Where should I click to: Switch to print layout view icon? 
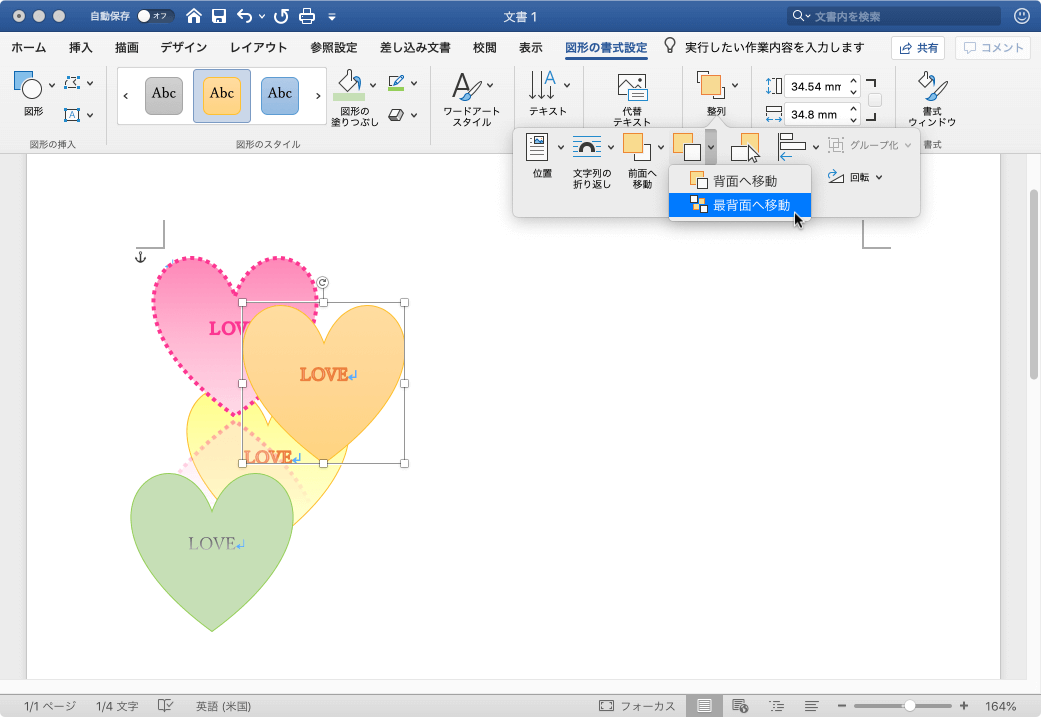tap(704, 706)
